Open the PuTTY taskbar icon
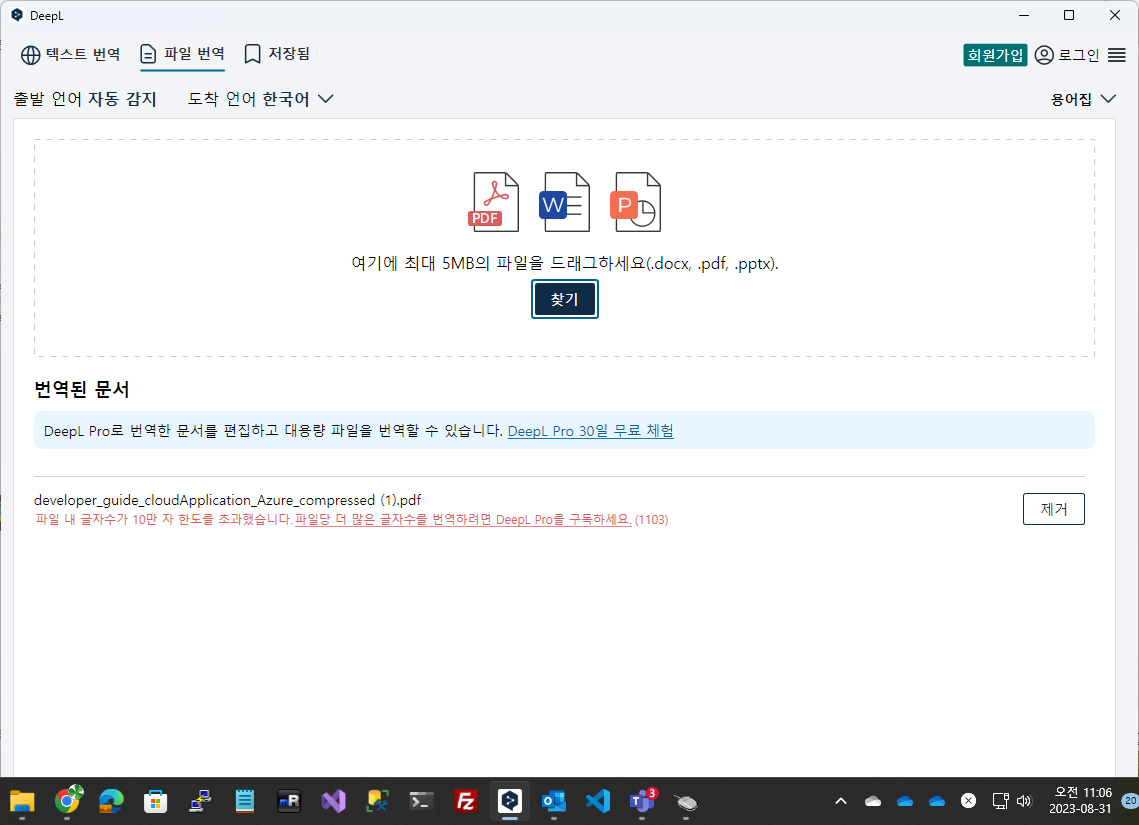The width and height of the screenshot is (1139, 825). point(200,801)
